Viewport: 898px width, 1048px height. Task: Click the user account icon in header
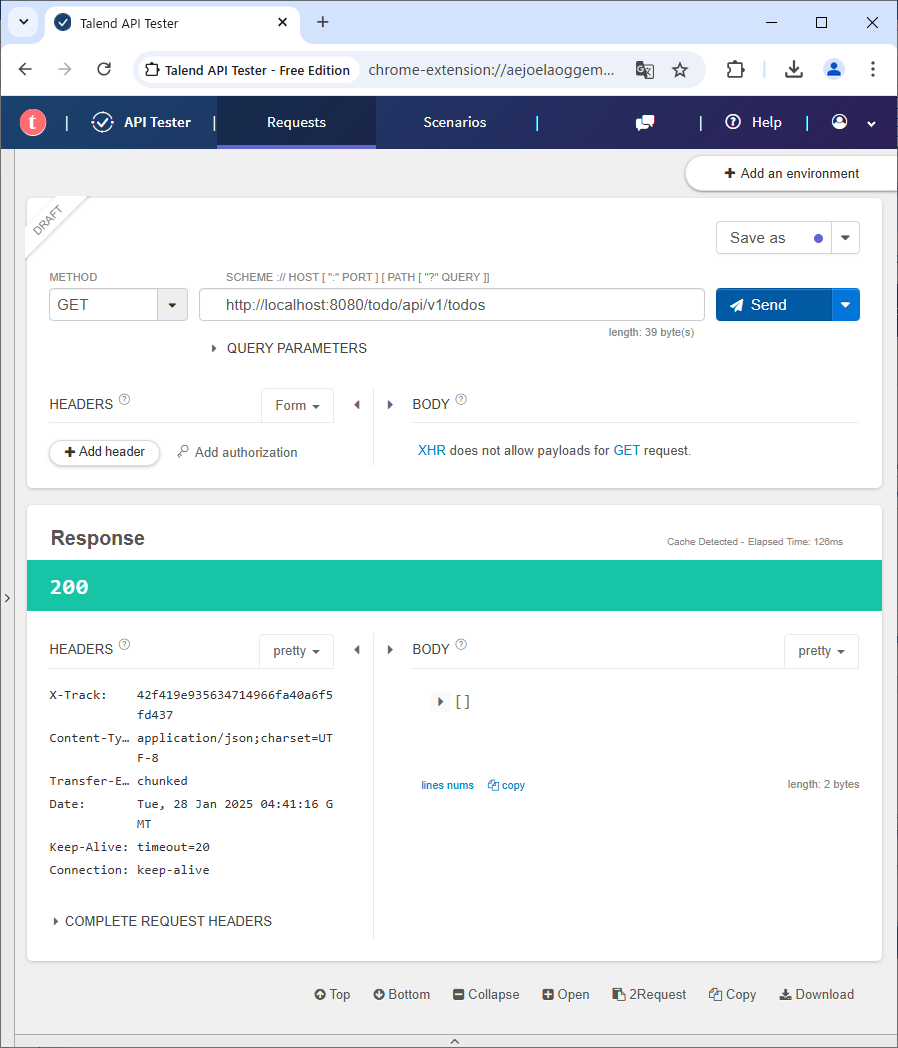click(x=839, y=122)
